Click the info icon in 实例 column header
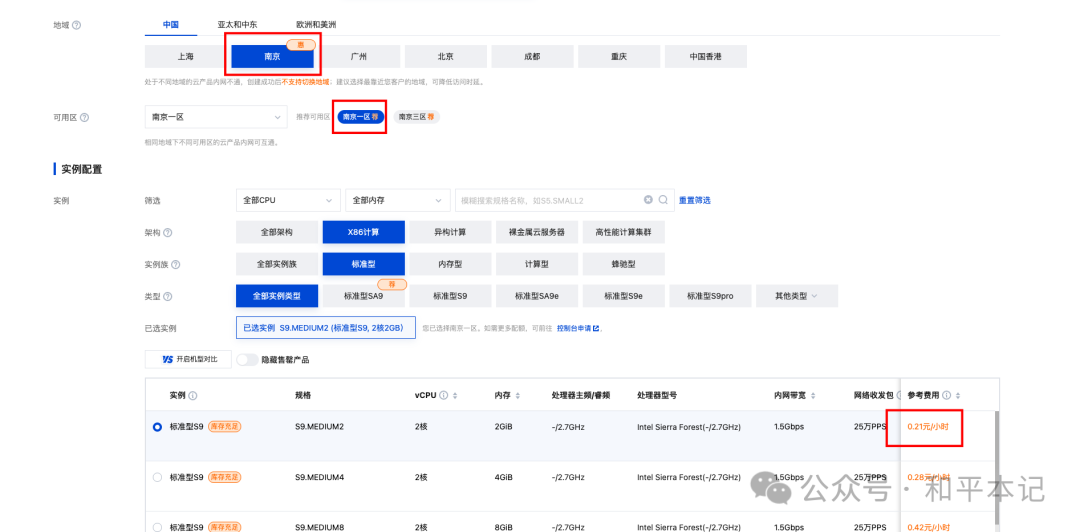 193,396
